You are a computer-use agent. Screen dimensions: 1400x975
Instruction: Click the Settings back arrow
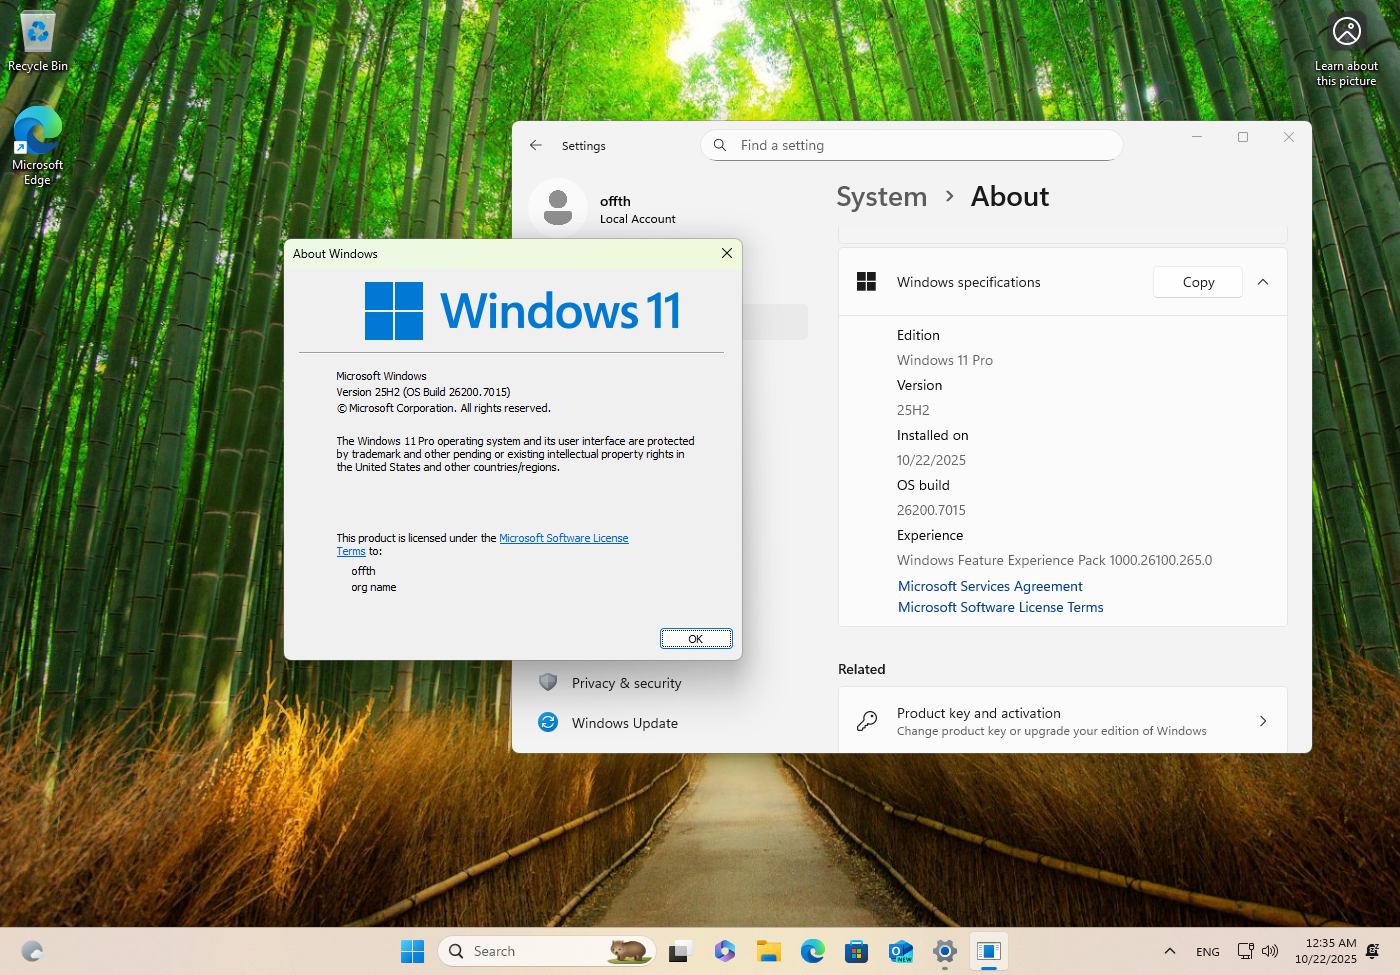pyautogui.click(x=536, y=145)
